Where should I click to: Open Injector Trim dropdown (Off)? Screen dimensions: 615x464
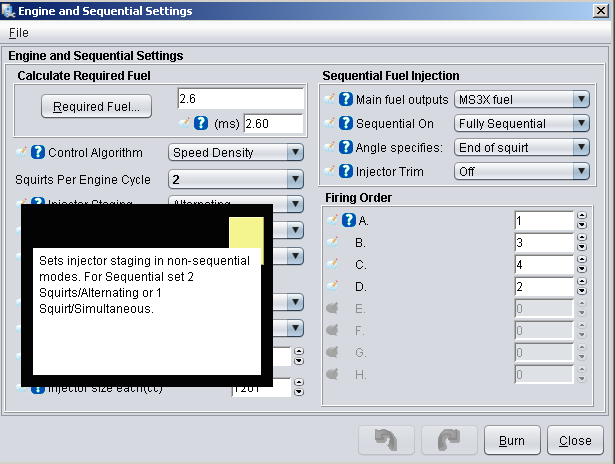click(522, 171)
